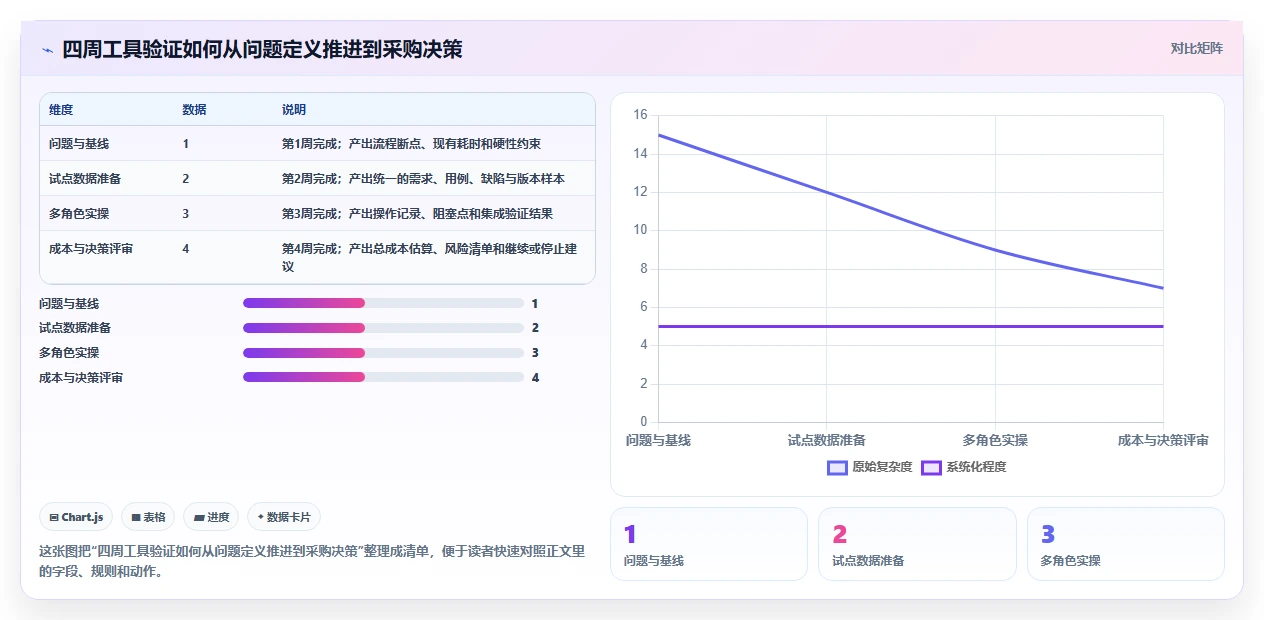Image resolution: width=1264 pixels, height=620 pixels.
Task: Click the 数据卡片 tag chip
Action: [284, 517]
